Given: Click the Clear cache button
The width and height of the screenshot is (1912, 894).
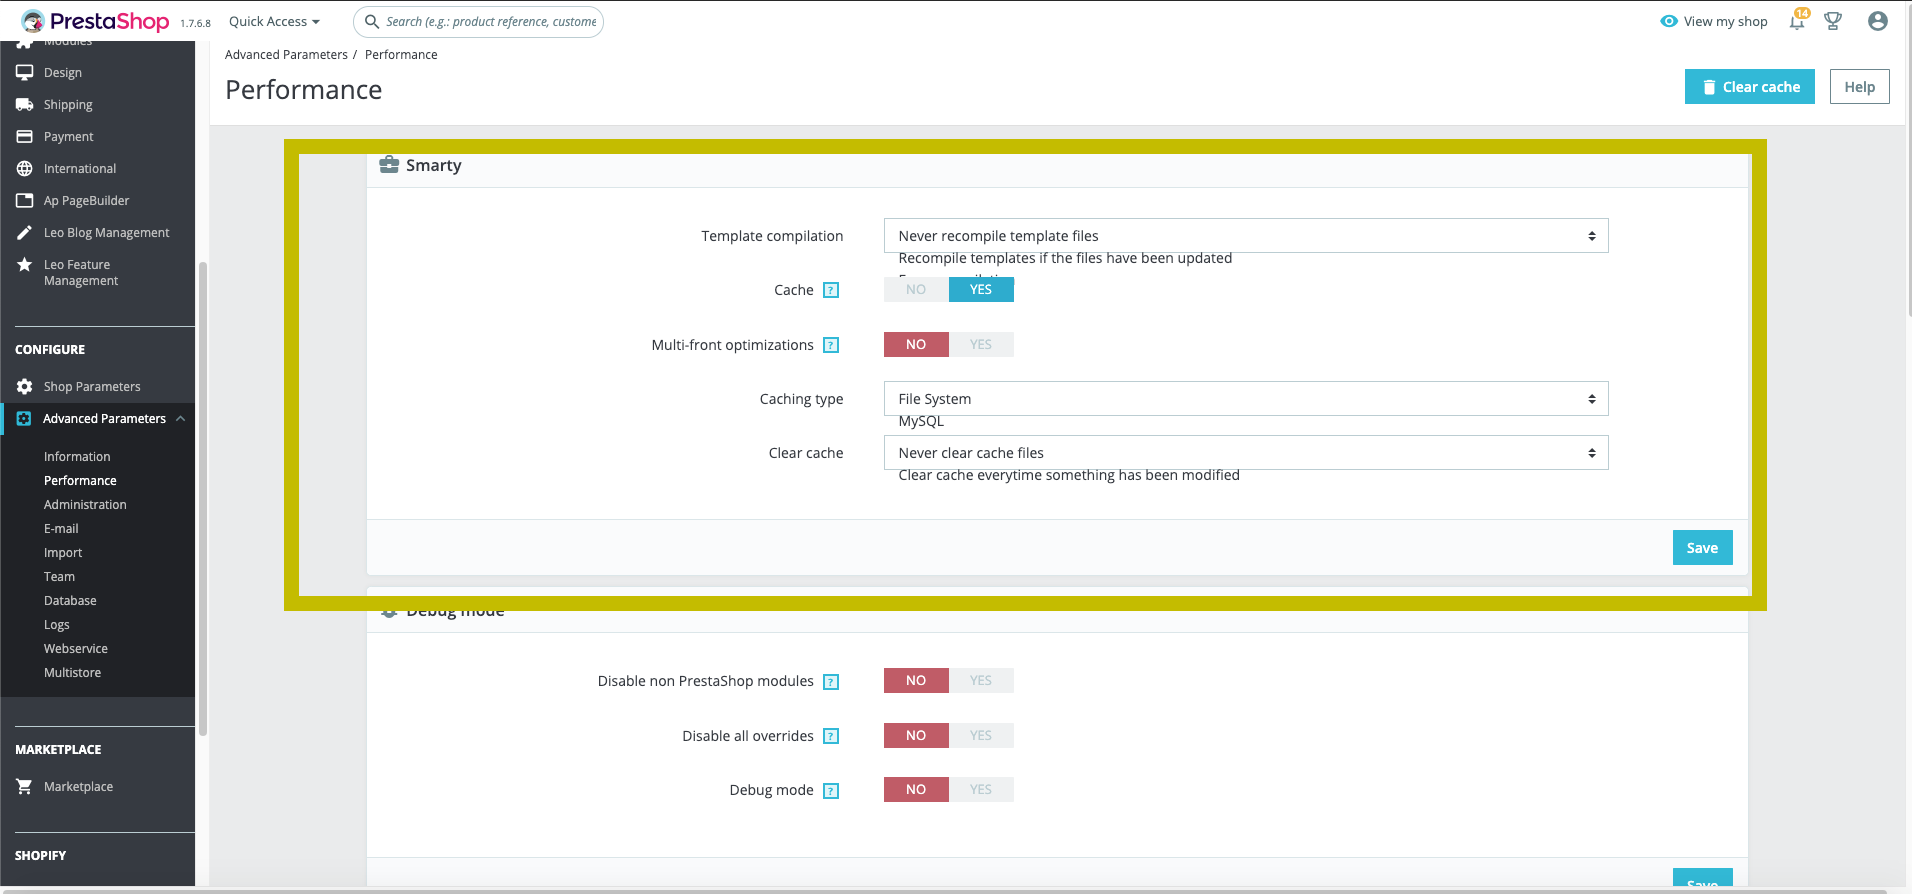Looking at the screenshot, I should click(1750, 87).
